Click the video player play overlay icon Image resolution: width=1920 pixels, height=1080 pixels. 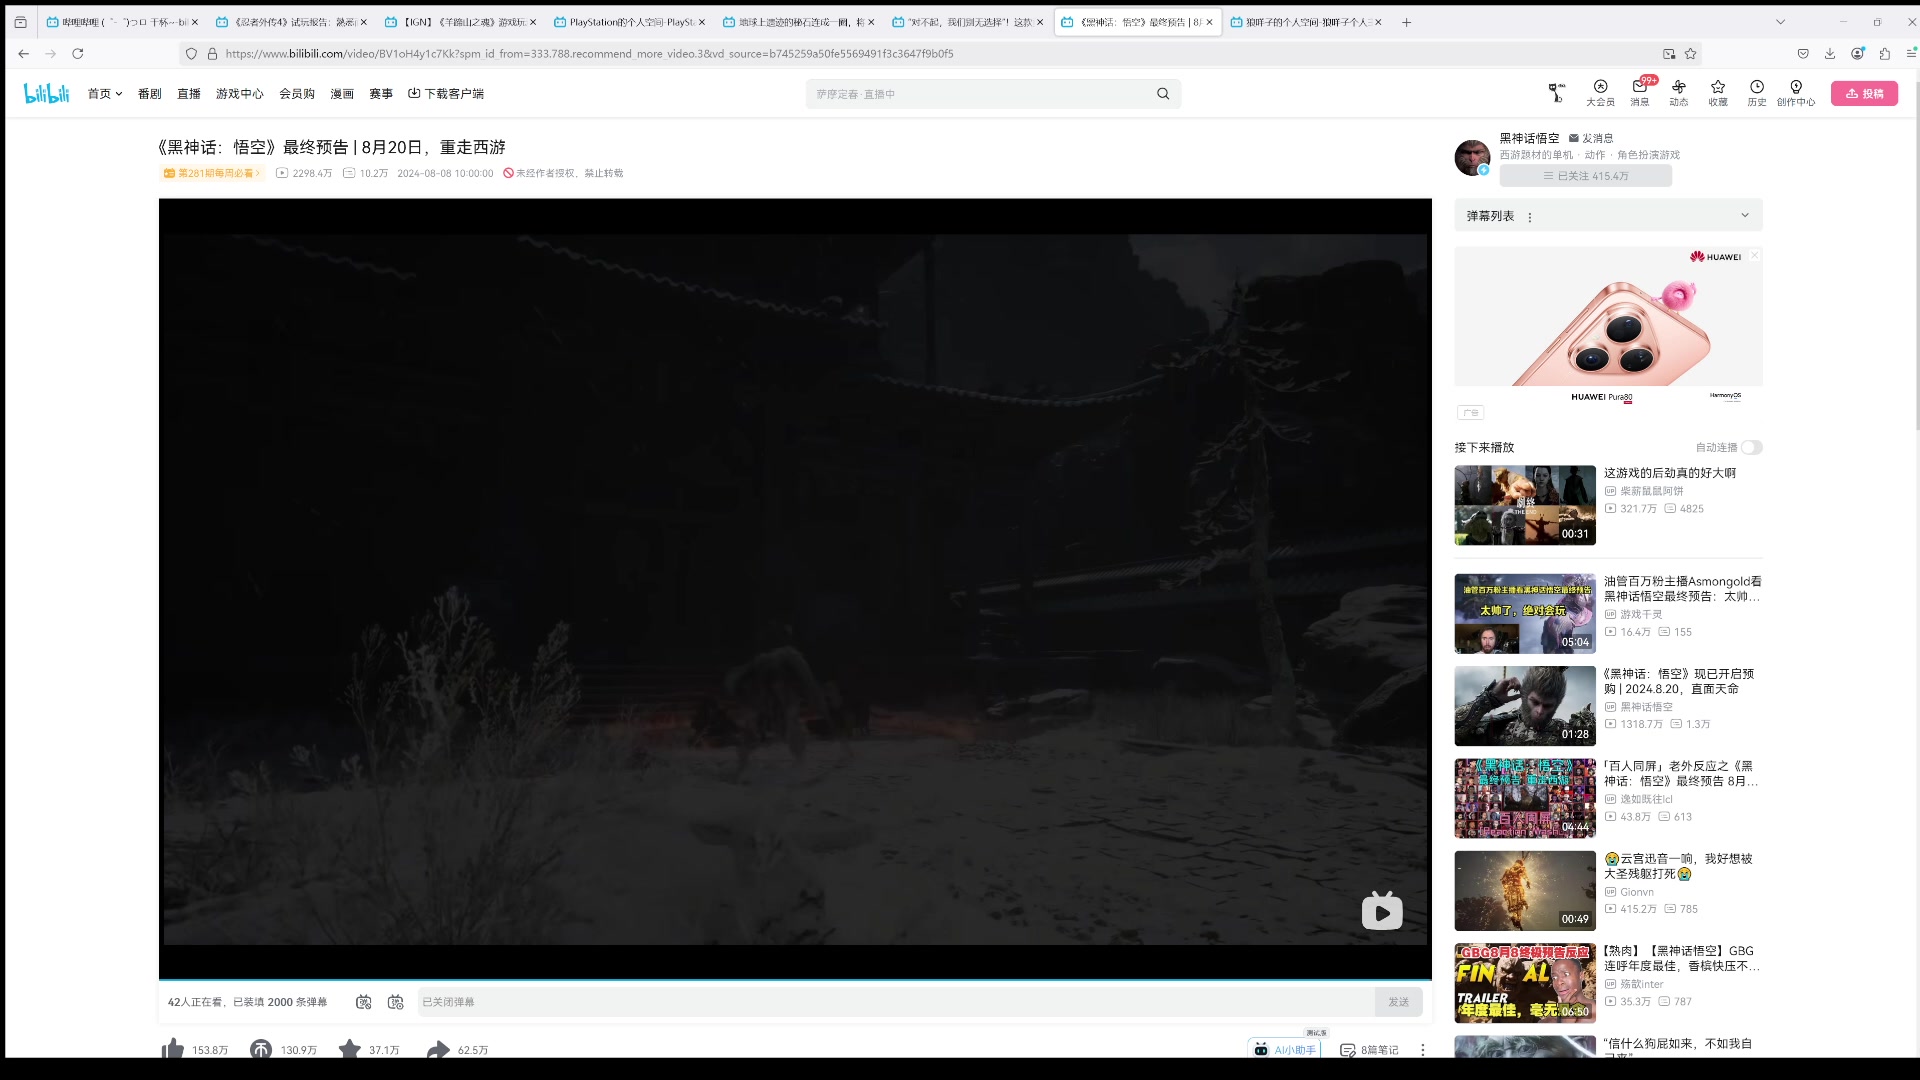1382,911
